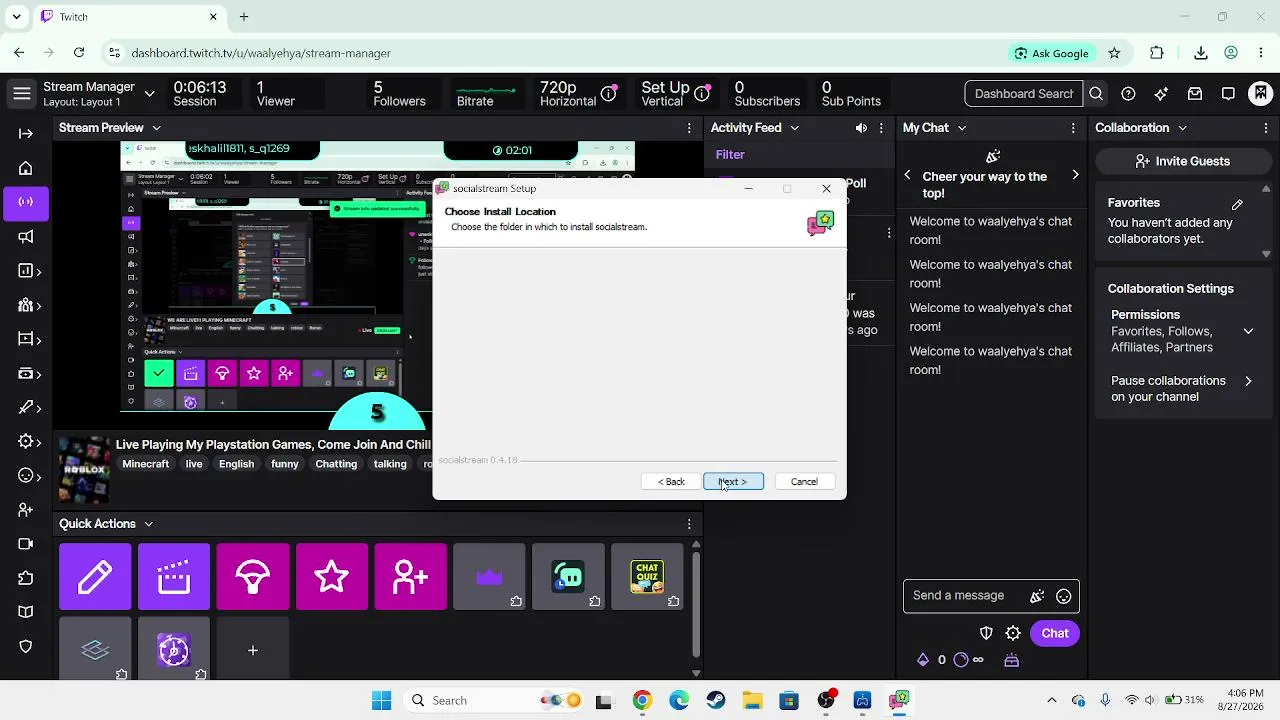Click Next in socialstream Setup

point(733,482)
